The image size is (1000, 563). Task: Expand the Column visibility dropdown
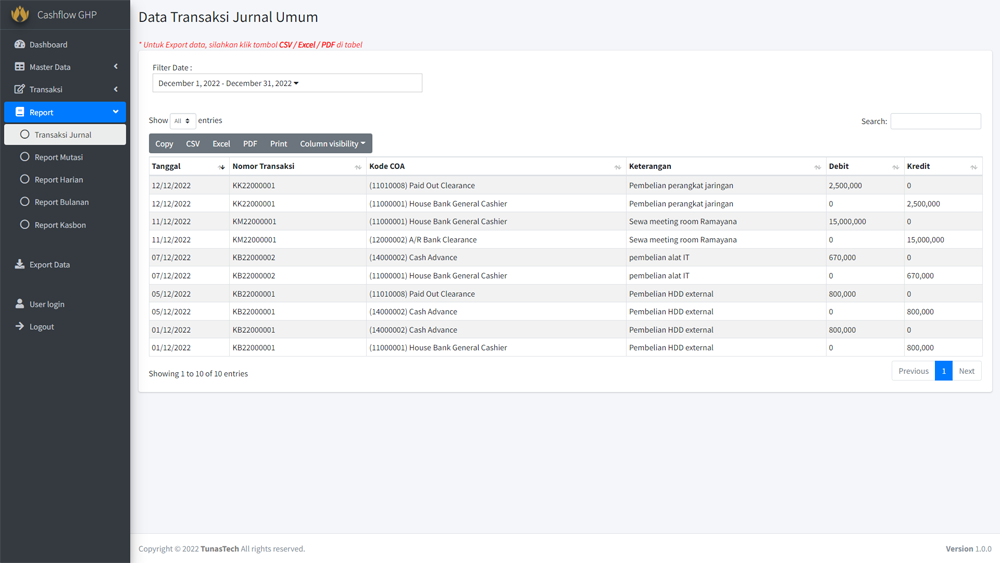pyautogui.click(x=332, y=144)
